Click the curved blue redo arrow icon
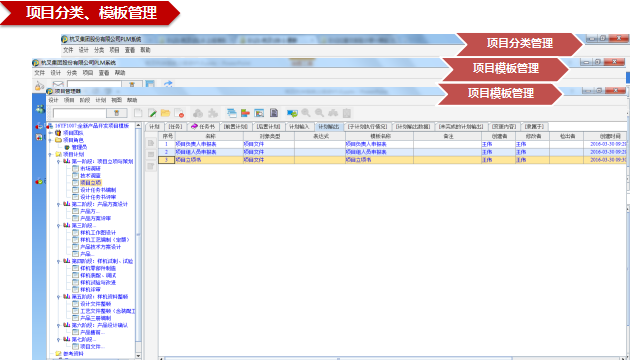The image size is (632, 360). tap(168, 84)
